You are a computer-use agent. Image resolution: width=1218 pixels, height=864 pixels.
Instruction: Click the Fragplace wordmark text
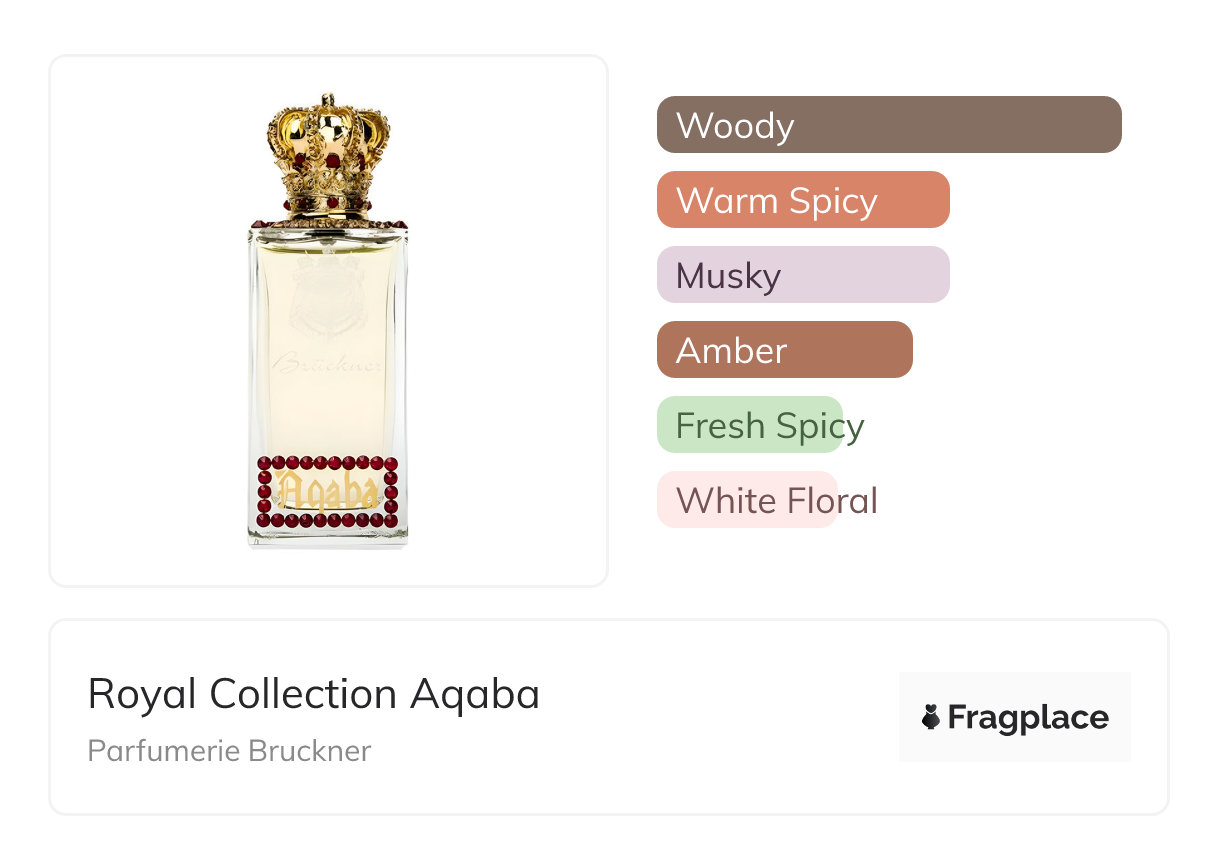[x=1028, y=717]
